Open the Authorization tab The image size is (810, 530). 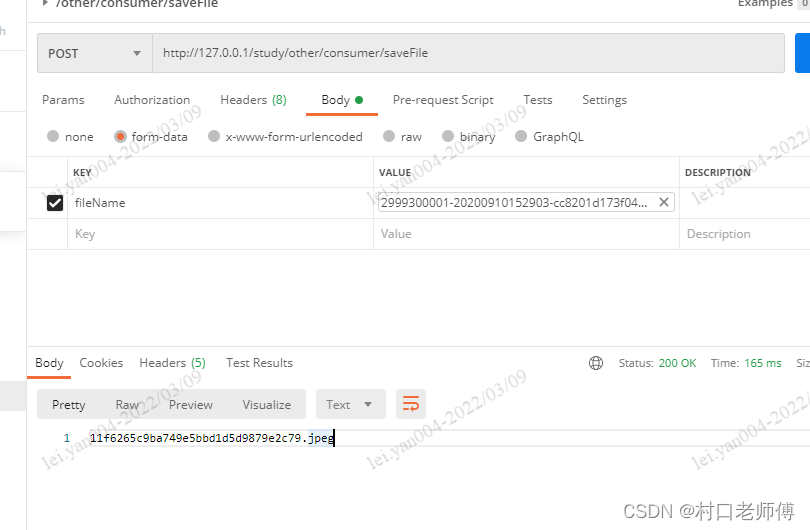point(152,100)
